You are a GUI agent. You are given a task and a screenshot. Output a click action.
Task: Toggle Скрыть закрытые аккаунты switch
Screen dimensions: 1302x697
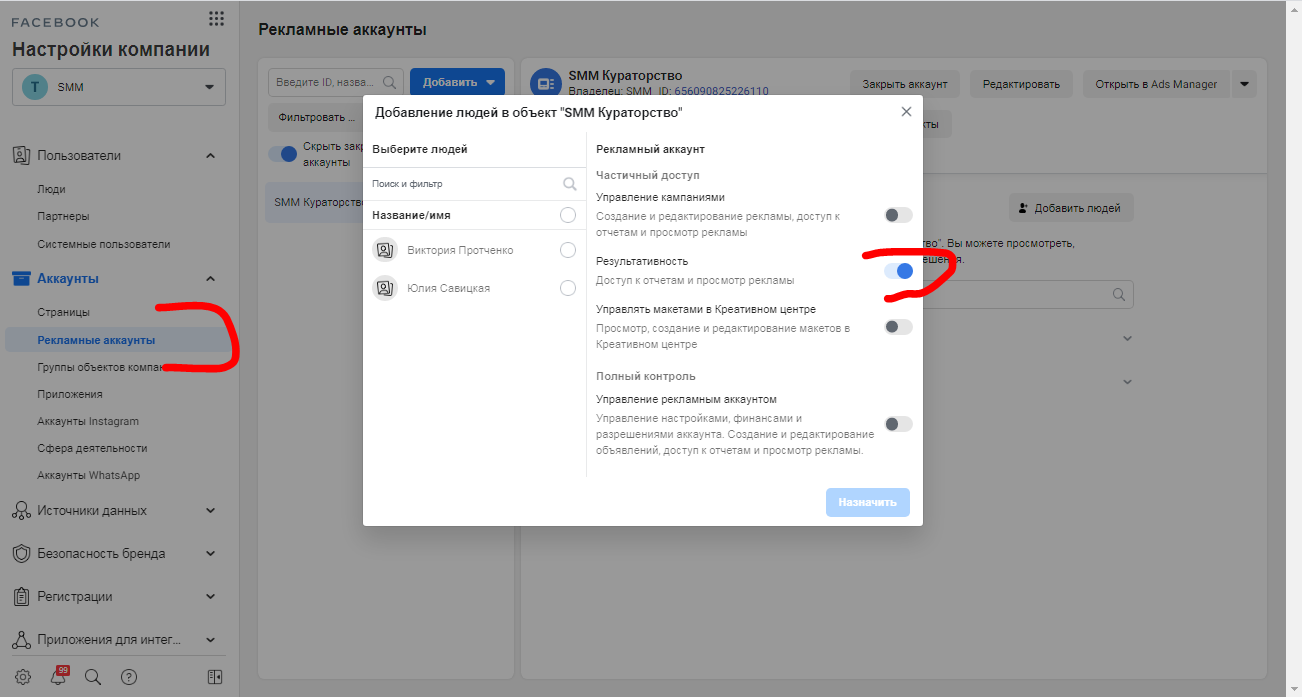pyautogui.click(x=284, y=154)
